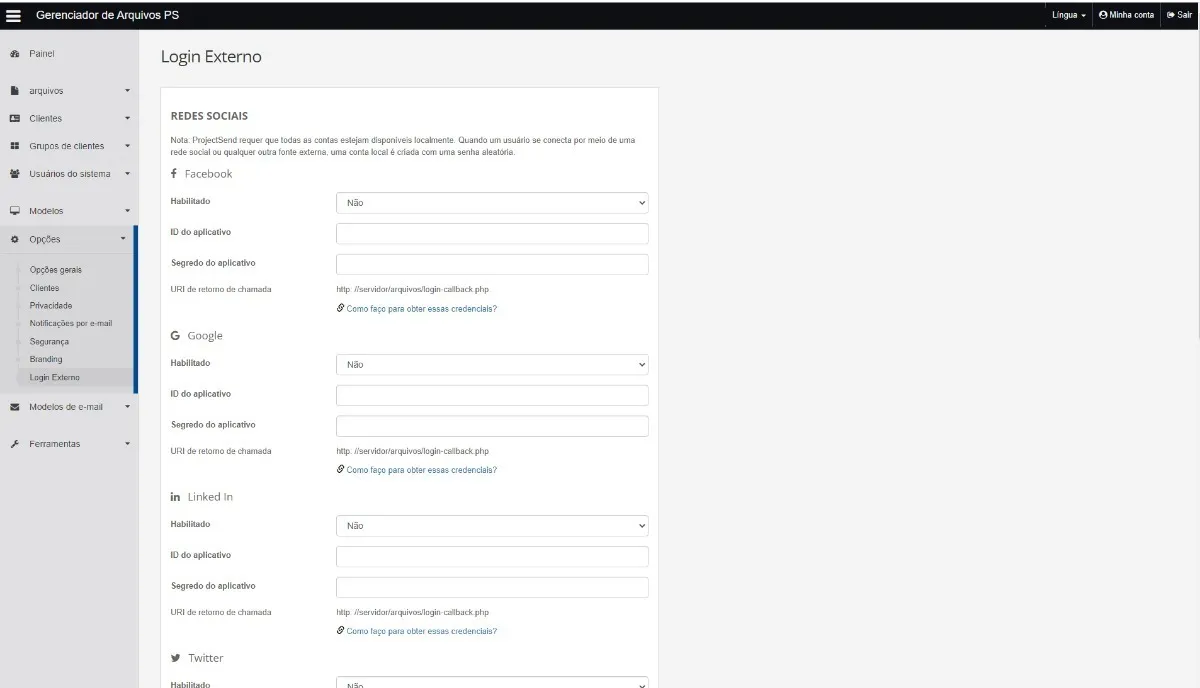This screenshot has height=688, width=1200.
Task: Click the arquivos file icon
Action: 14,91
